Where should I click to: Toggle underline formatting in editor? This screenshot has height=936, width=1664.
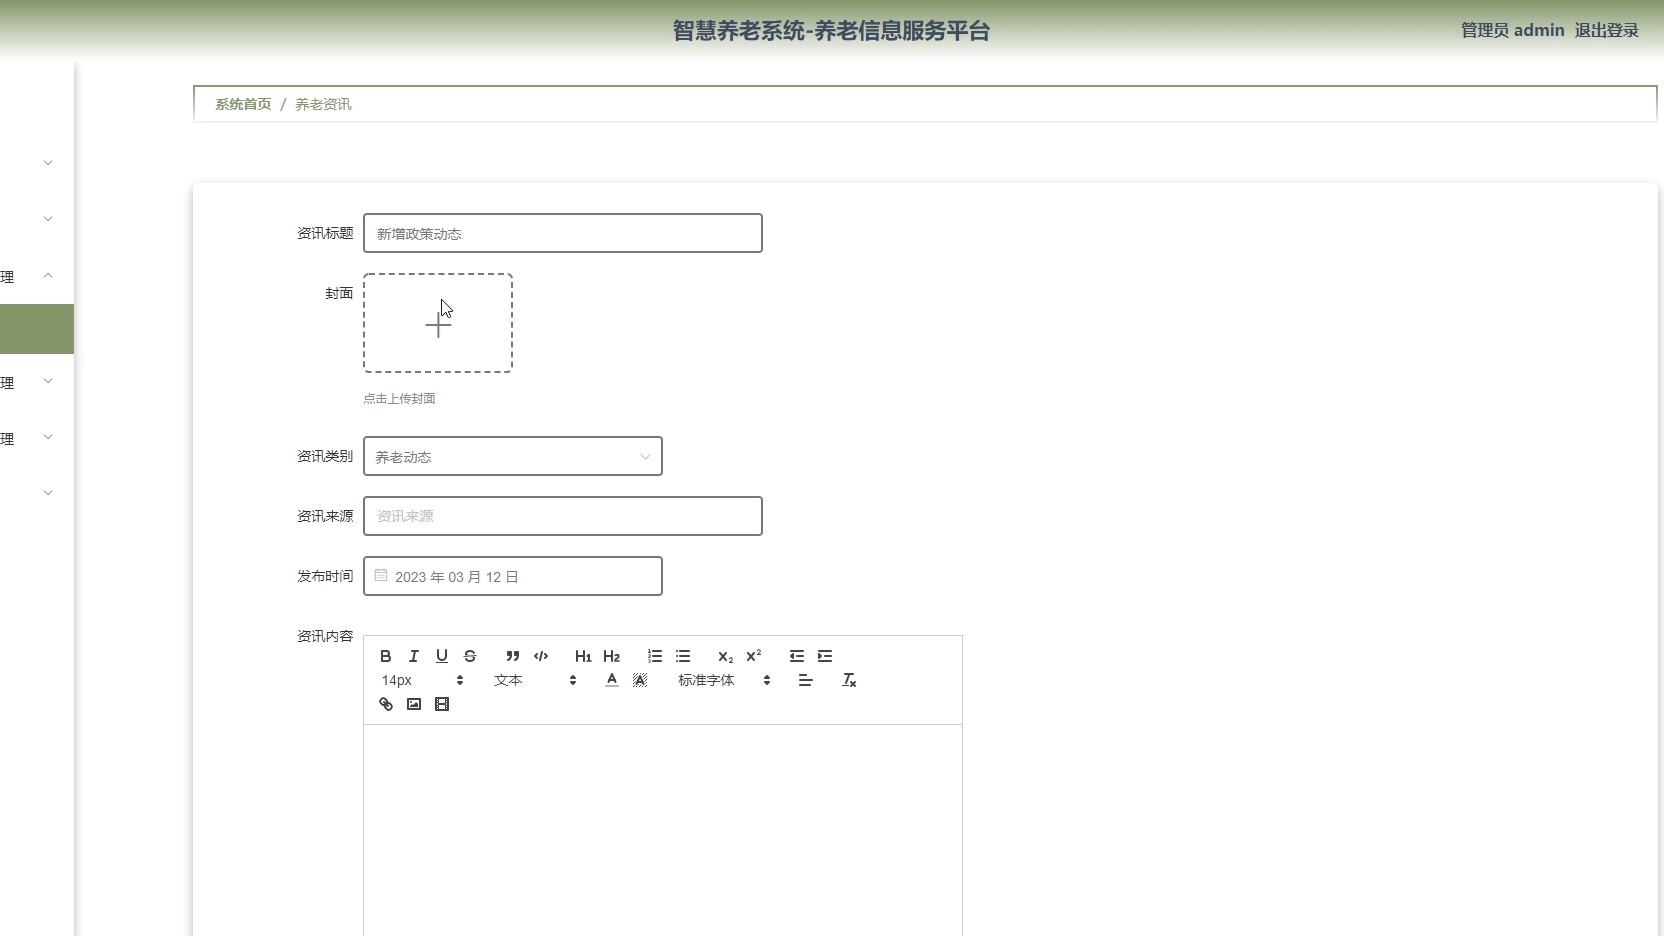click(x=442, y=656)
